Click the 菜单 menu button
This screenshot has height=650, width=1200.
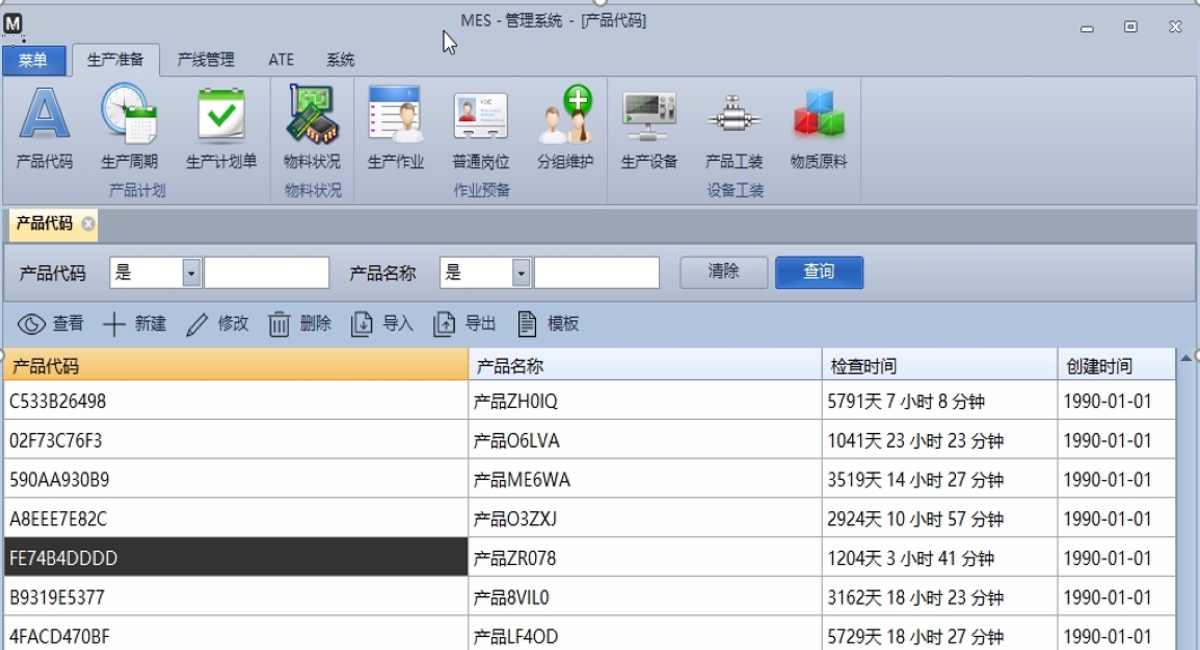(33, 61)
